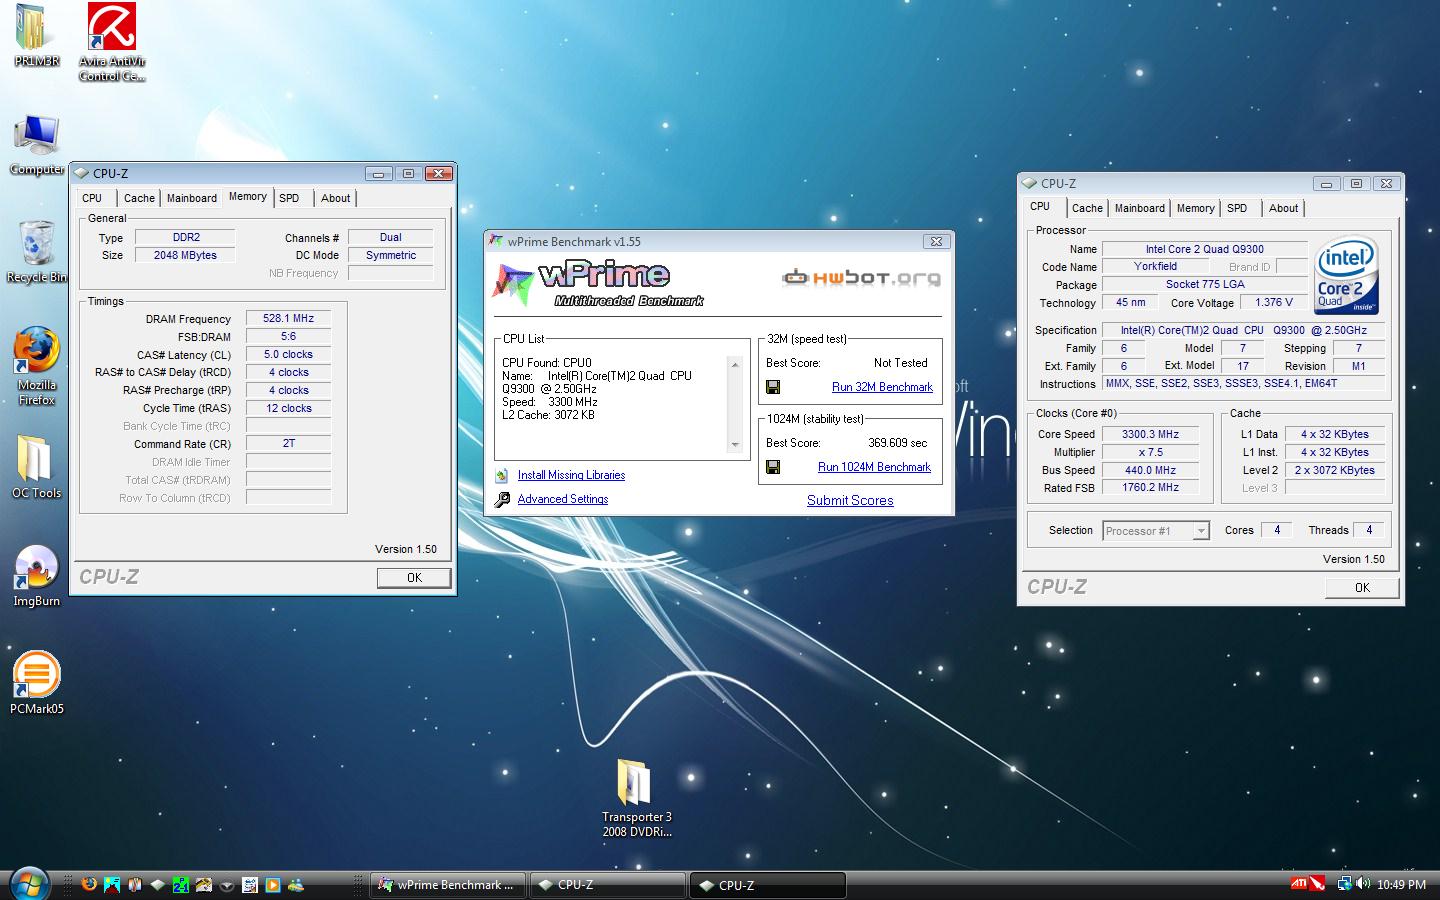1440x900 pixels.
Task: Switch to Mainboard tab in right CPU-Z window
Action: (x=1139, y=208)
